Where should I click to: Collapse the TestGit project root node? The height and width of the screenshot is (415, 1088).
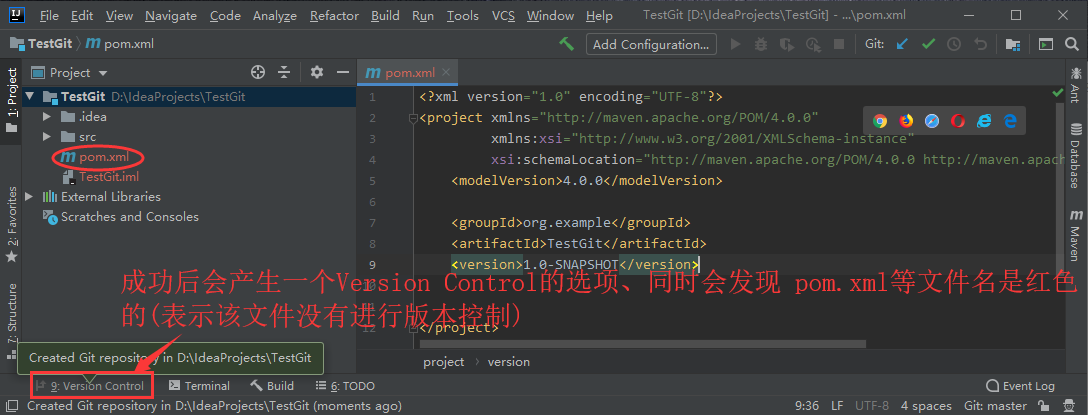pyautogui.click(x=29, y=96)
